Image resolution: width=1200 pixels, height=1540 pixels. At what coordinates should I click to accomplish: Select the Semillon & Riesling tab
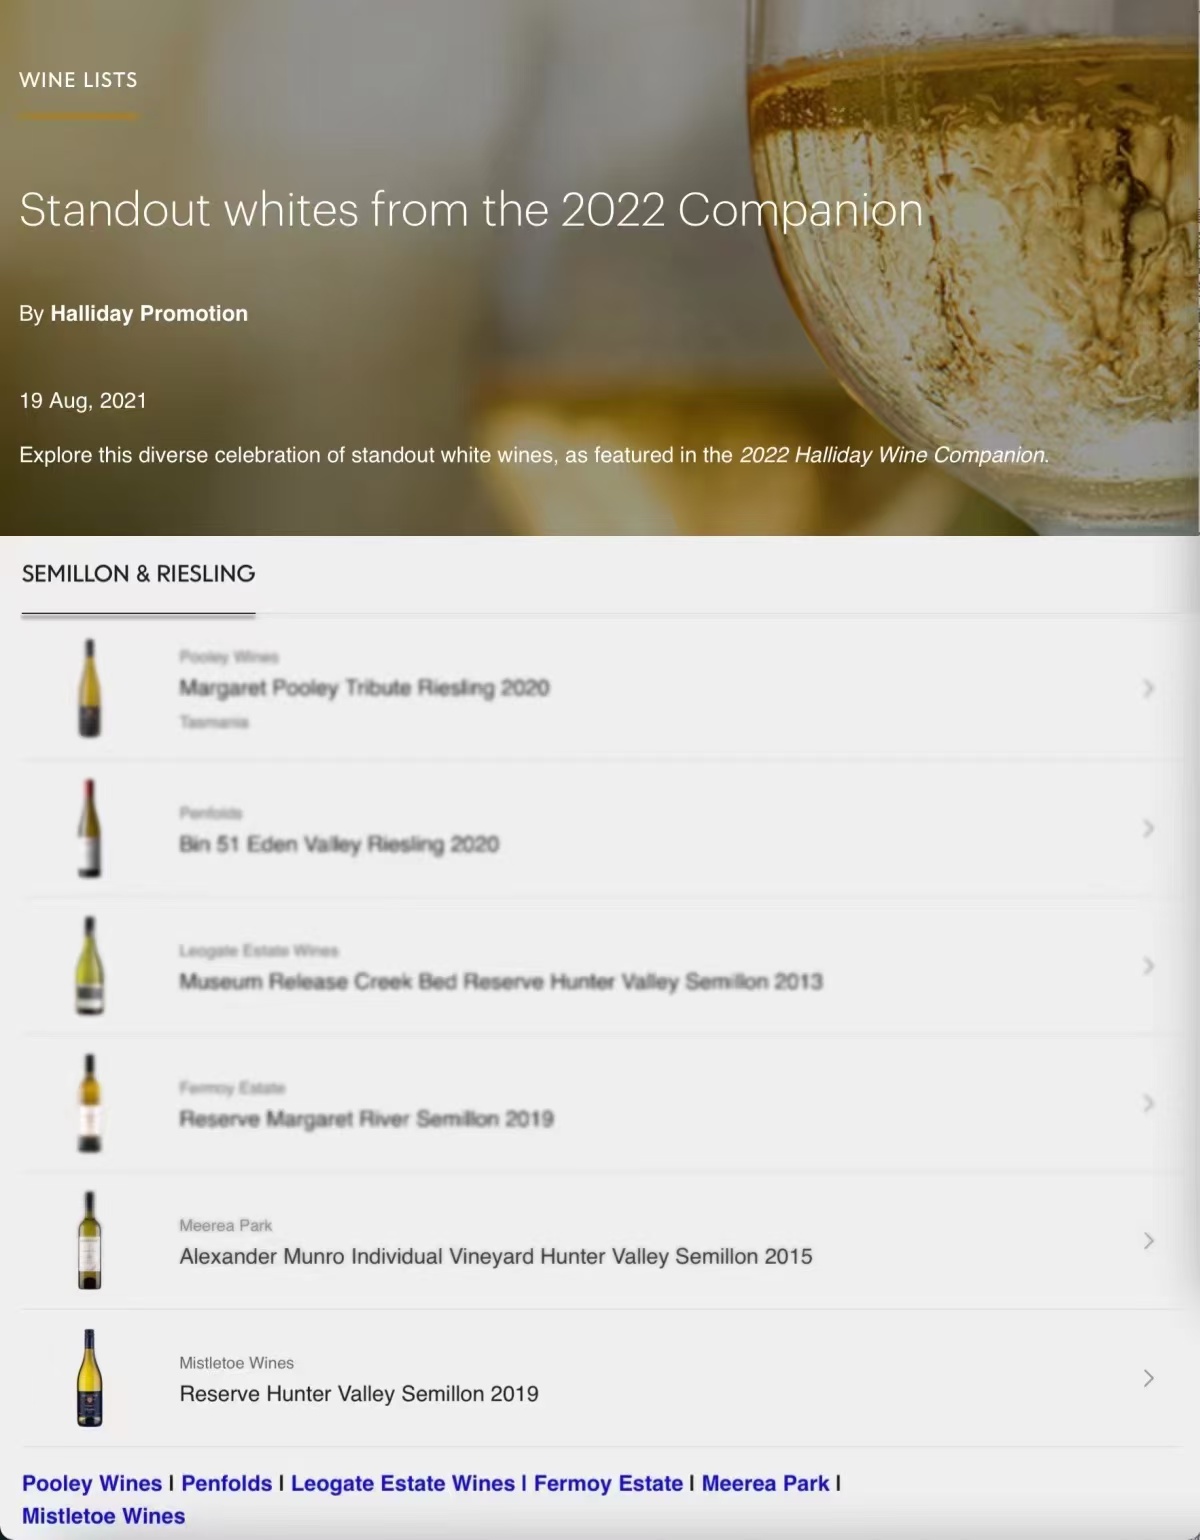(138, 574)
